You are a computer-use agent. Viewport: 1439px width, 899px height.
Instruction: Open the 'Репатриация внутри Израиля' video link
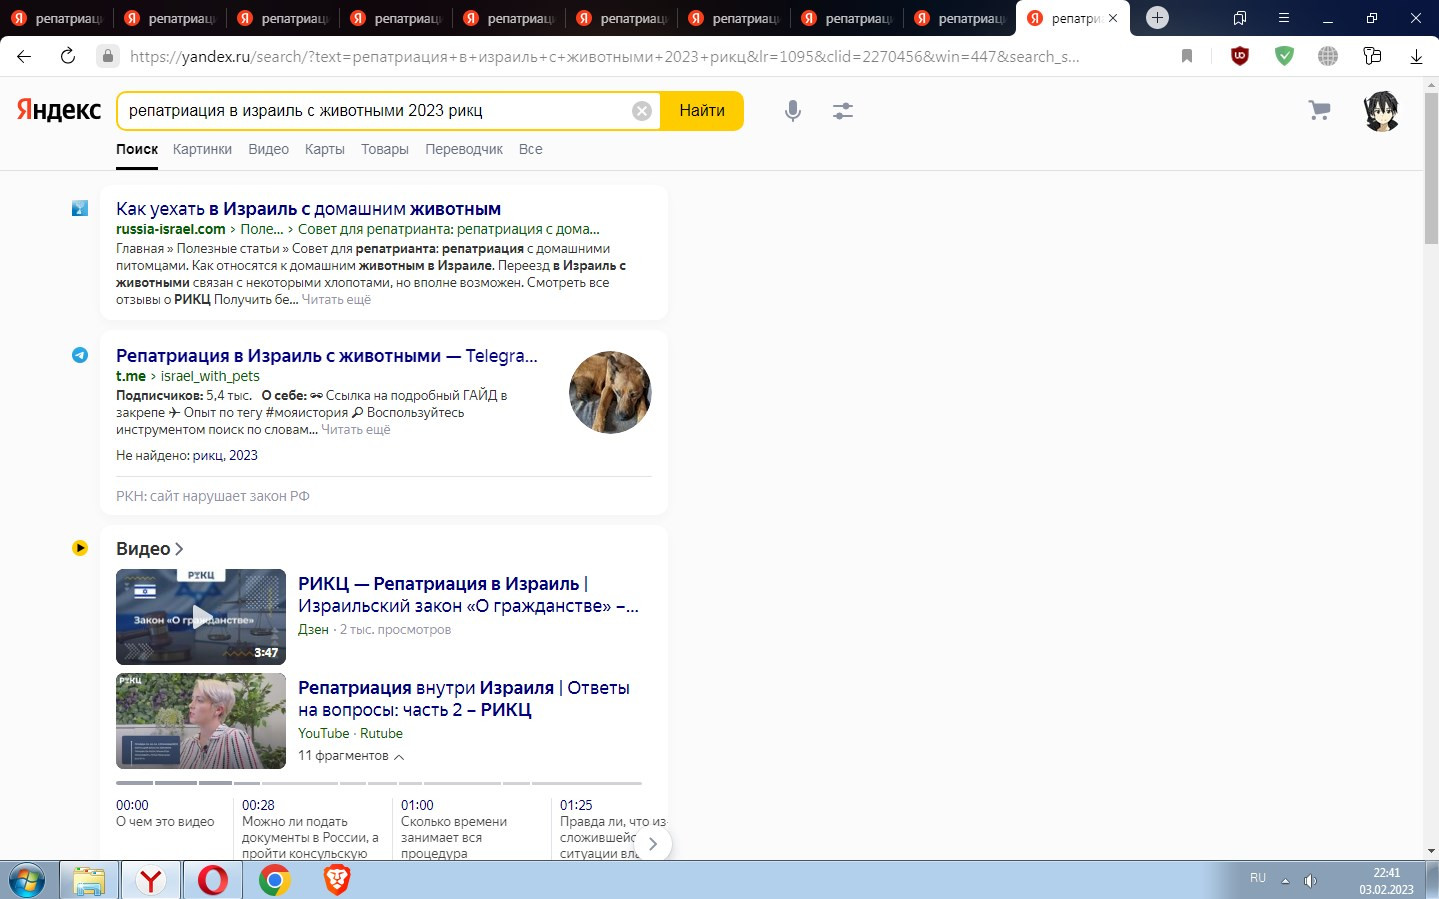464,699
